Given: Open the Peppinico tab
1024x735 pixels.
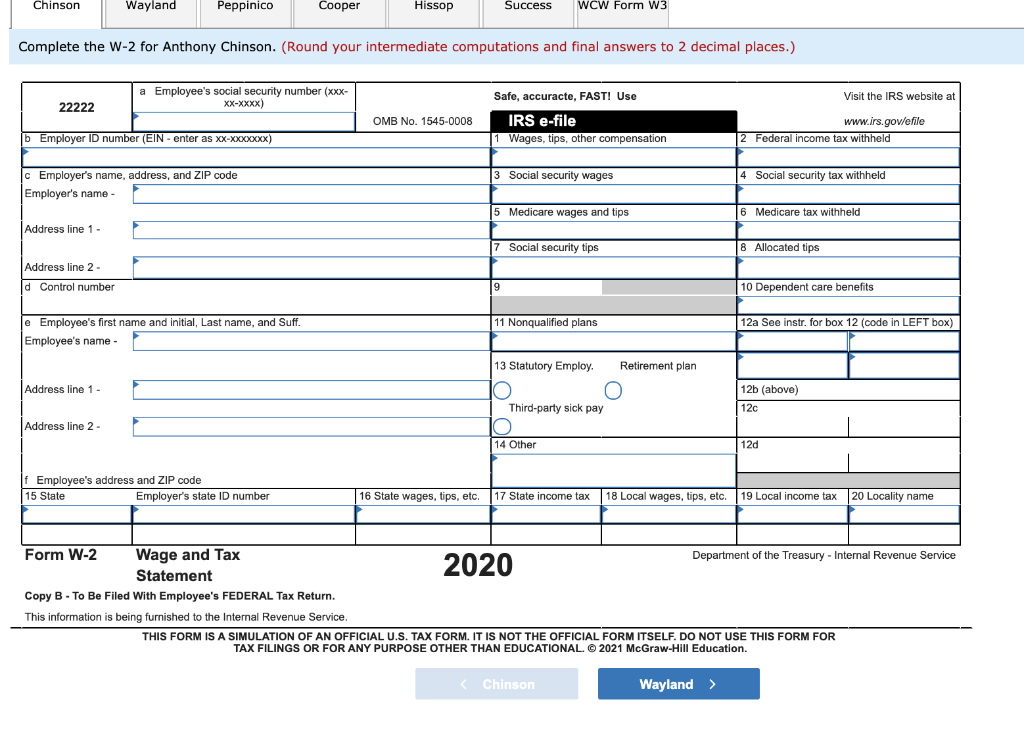Looking at the screenshot, I should pyautogui.click(x=245, y=8).
